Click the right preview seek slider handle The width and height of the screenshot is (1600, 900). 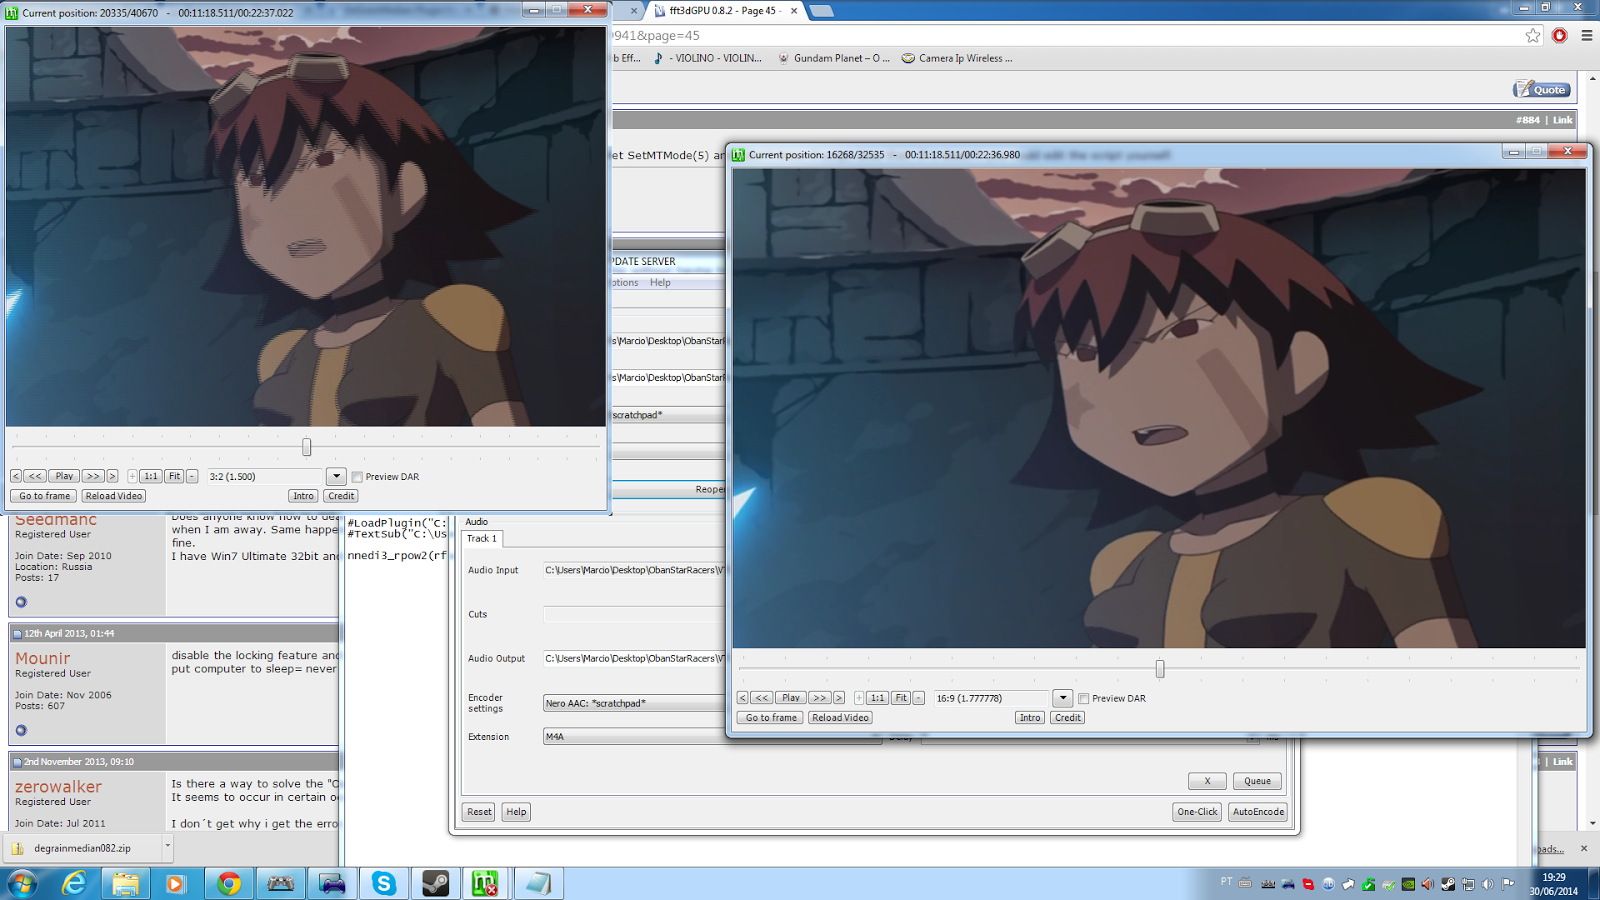pos(1160,668)
